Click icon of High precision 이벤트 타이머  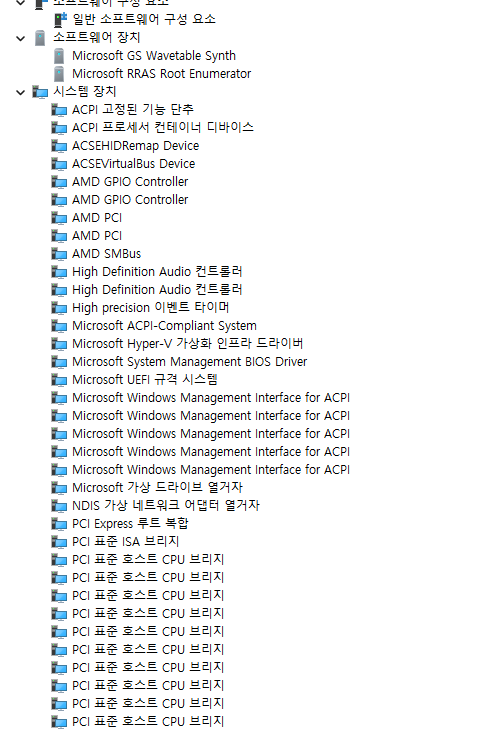[59, 308]
